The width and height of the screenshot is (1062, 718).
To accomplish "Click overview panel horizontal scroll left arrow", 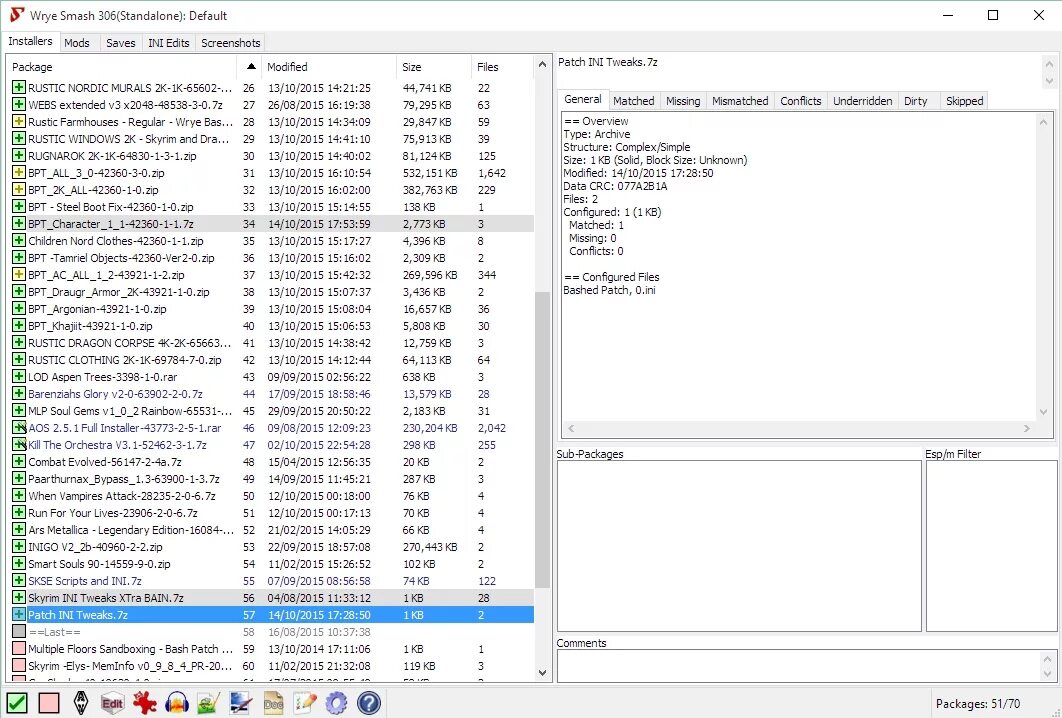I will pyautogui.click(x=570, y=428).
